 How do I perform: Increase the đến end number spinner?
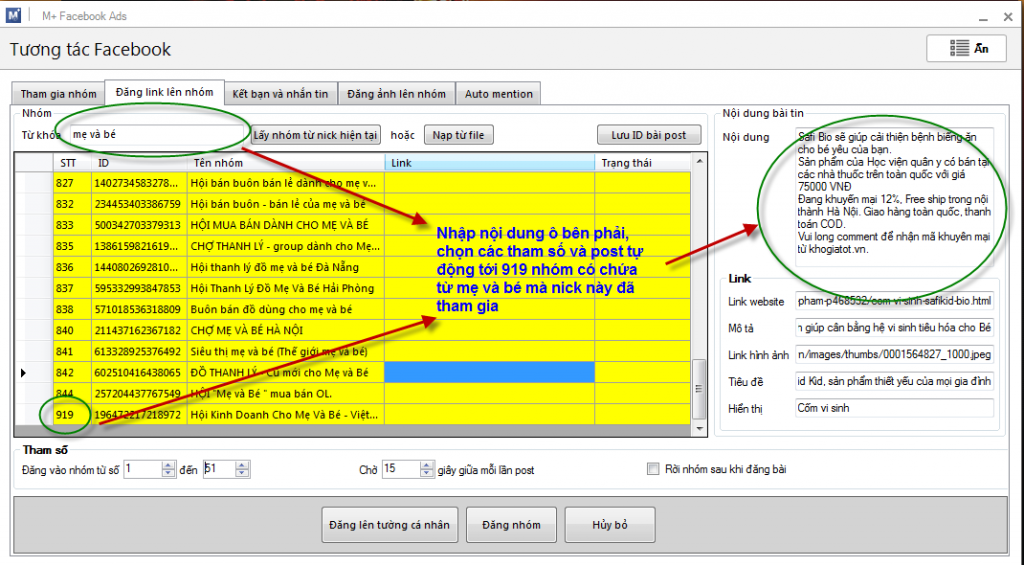tap(242, 465)
